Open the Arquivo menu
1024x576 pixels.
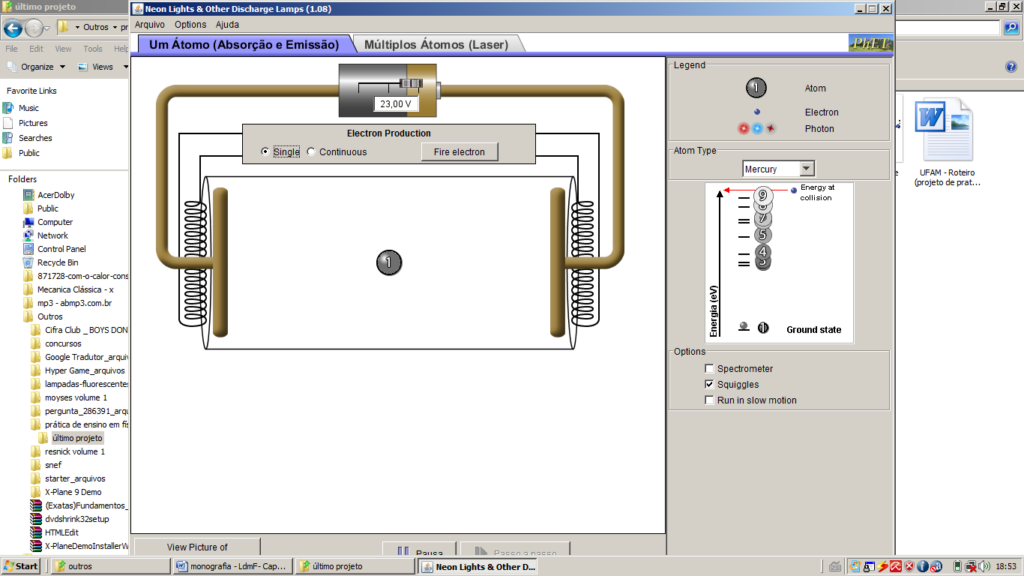(x=149, y=24)
